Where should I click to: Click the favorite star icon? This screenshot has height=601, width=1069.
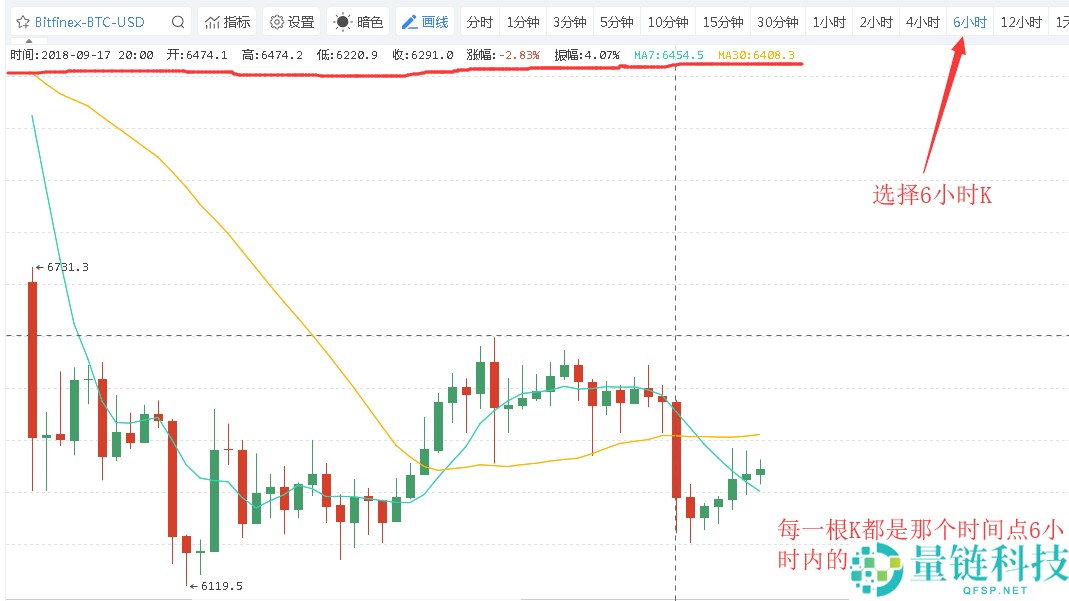[x=22, y=22]
